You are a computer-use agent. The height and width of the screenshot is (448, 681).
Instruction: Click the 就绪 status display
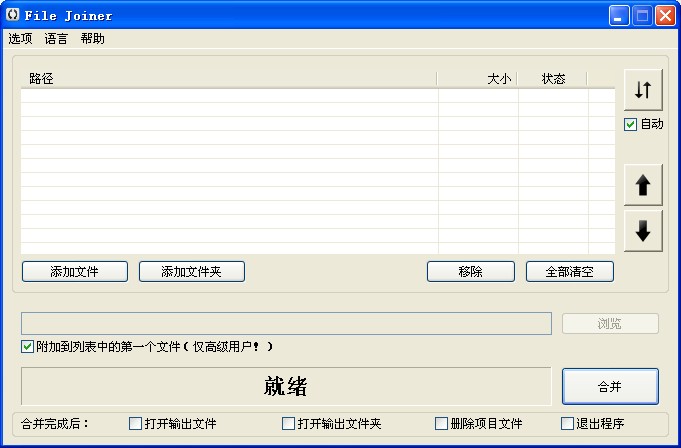tap(286, 386)
